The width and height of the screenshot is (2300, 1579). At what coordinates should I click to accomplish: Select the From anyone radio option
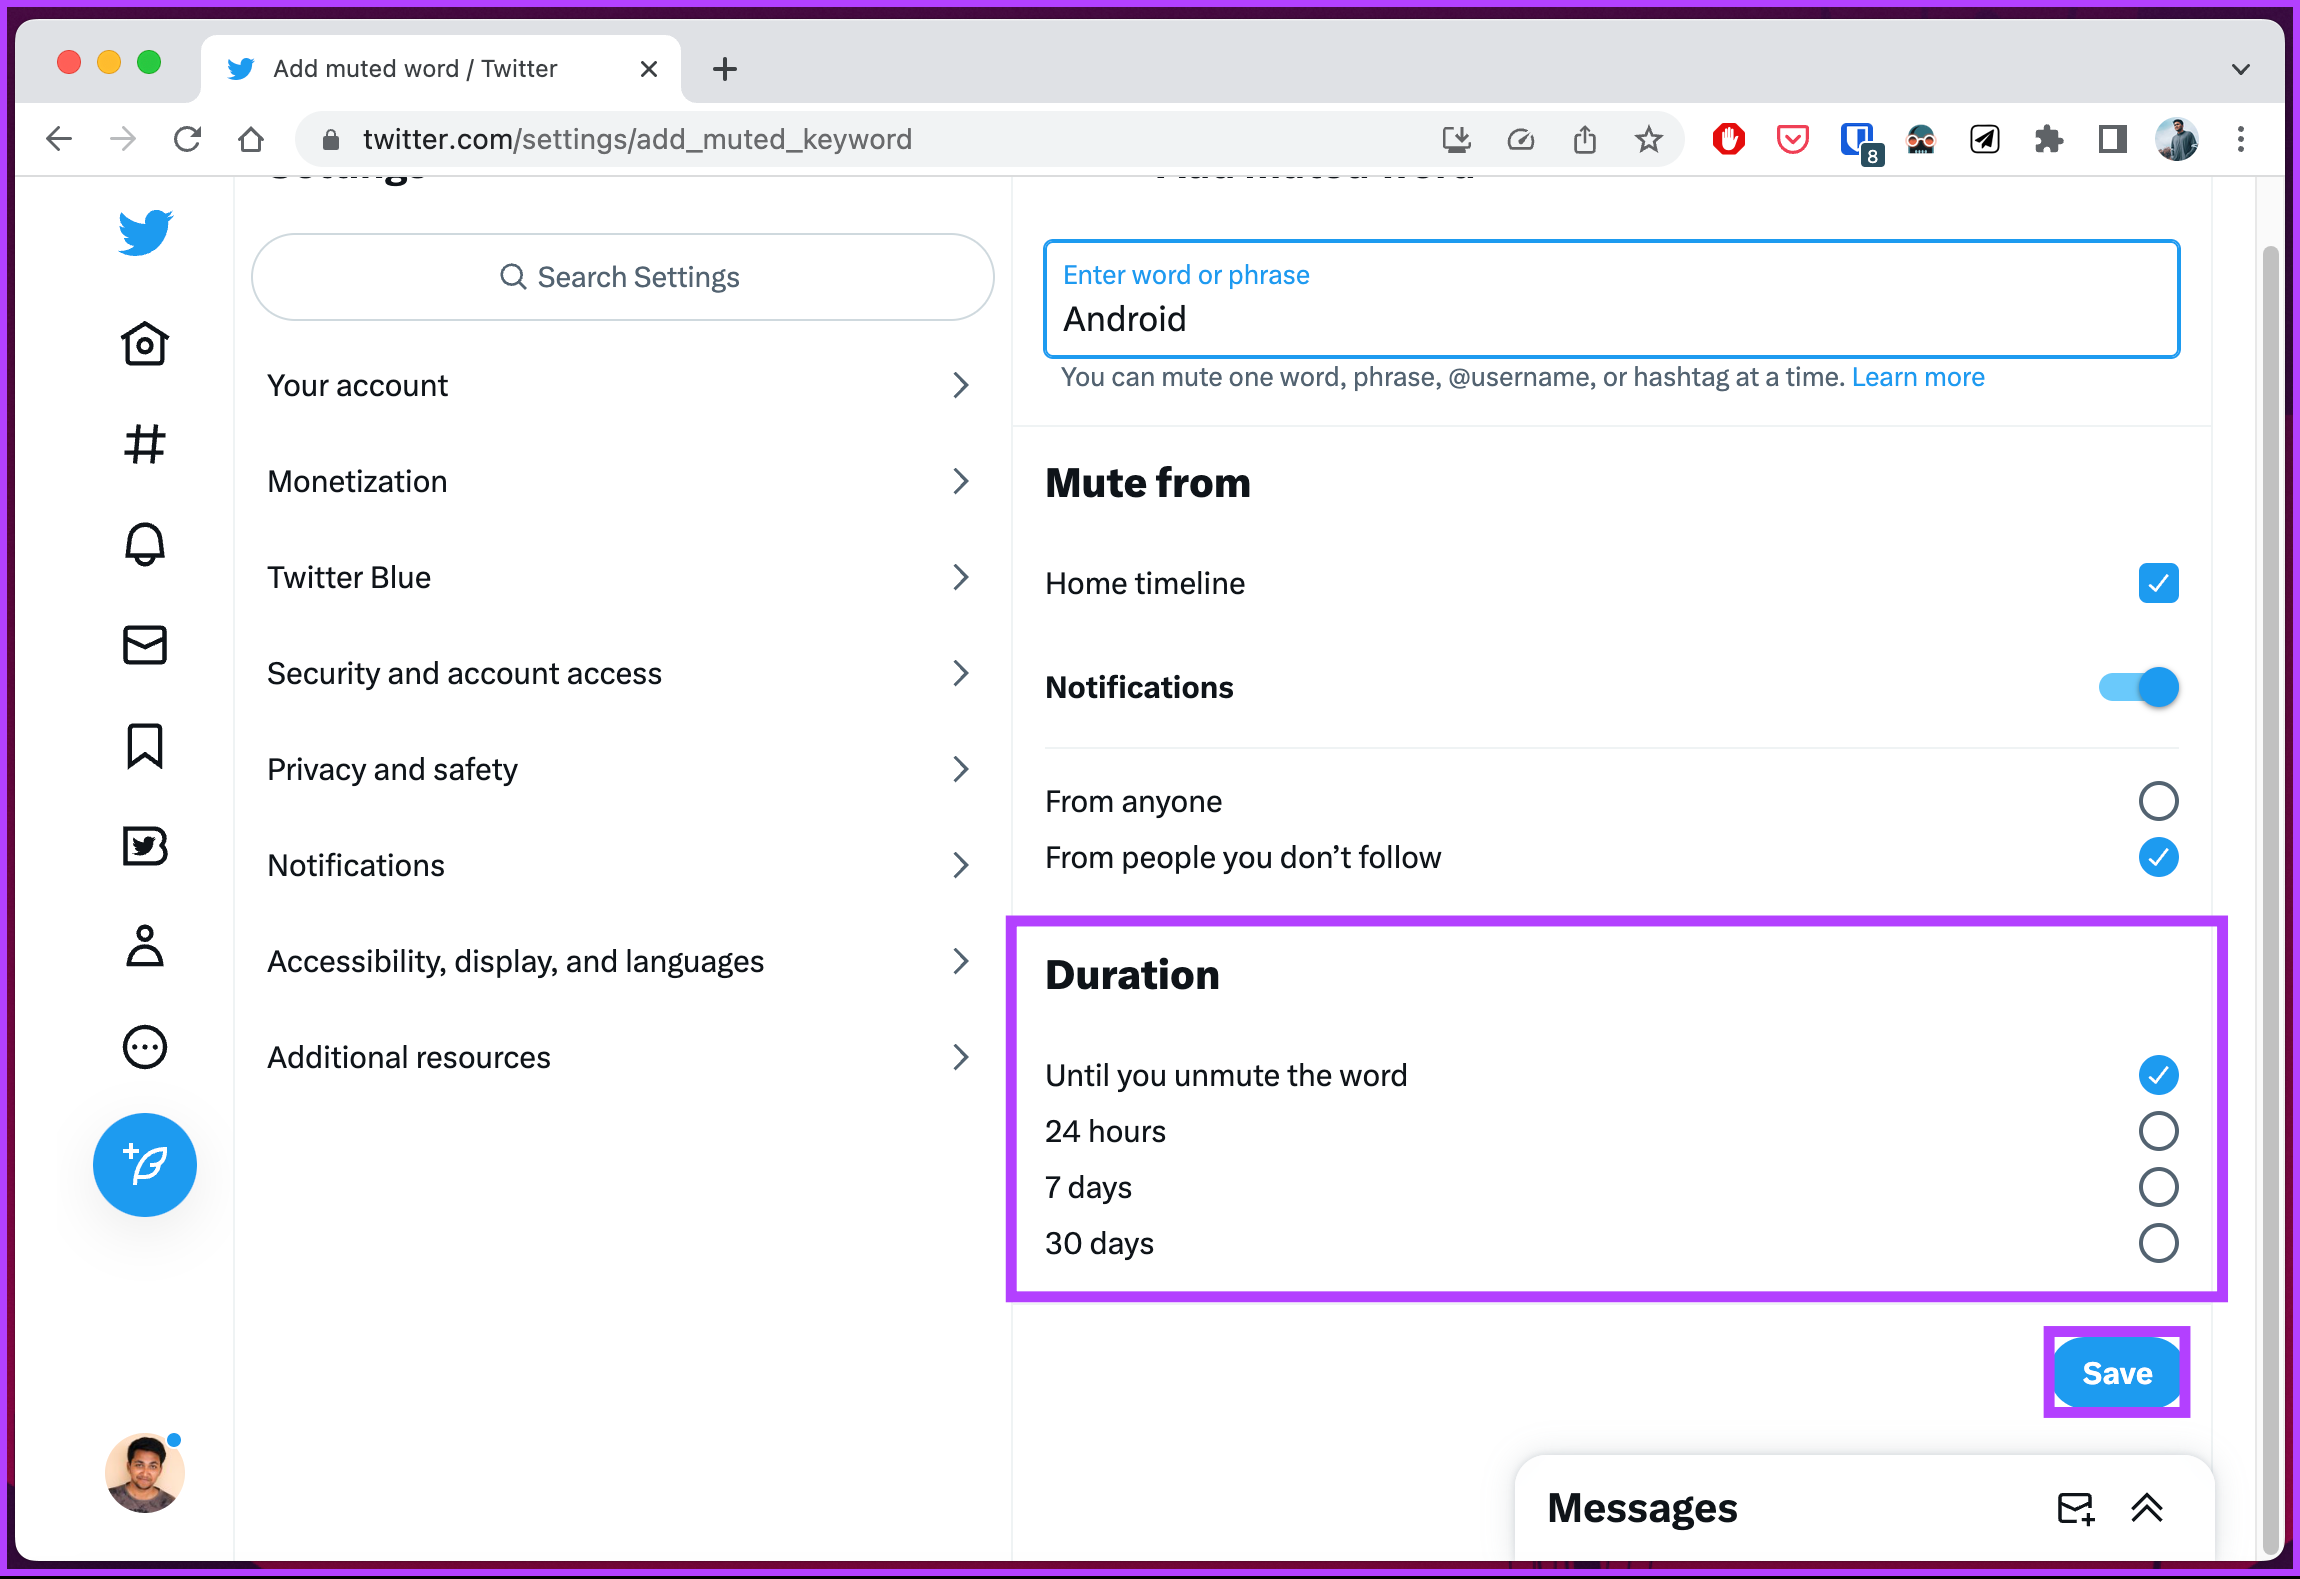pos(2158,801)
